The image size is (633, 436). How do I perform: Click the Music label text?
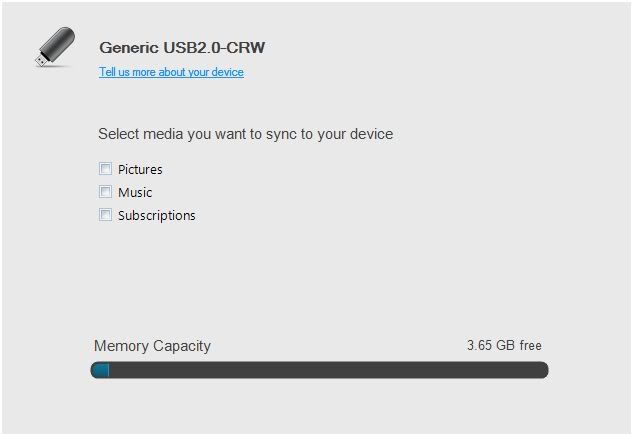(x=135, y=192)
